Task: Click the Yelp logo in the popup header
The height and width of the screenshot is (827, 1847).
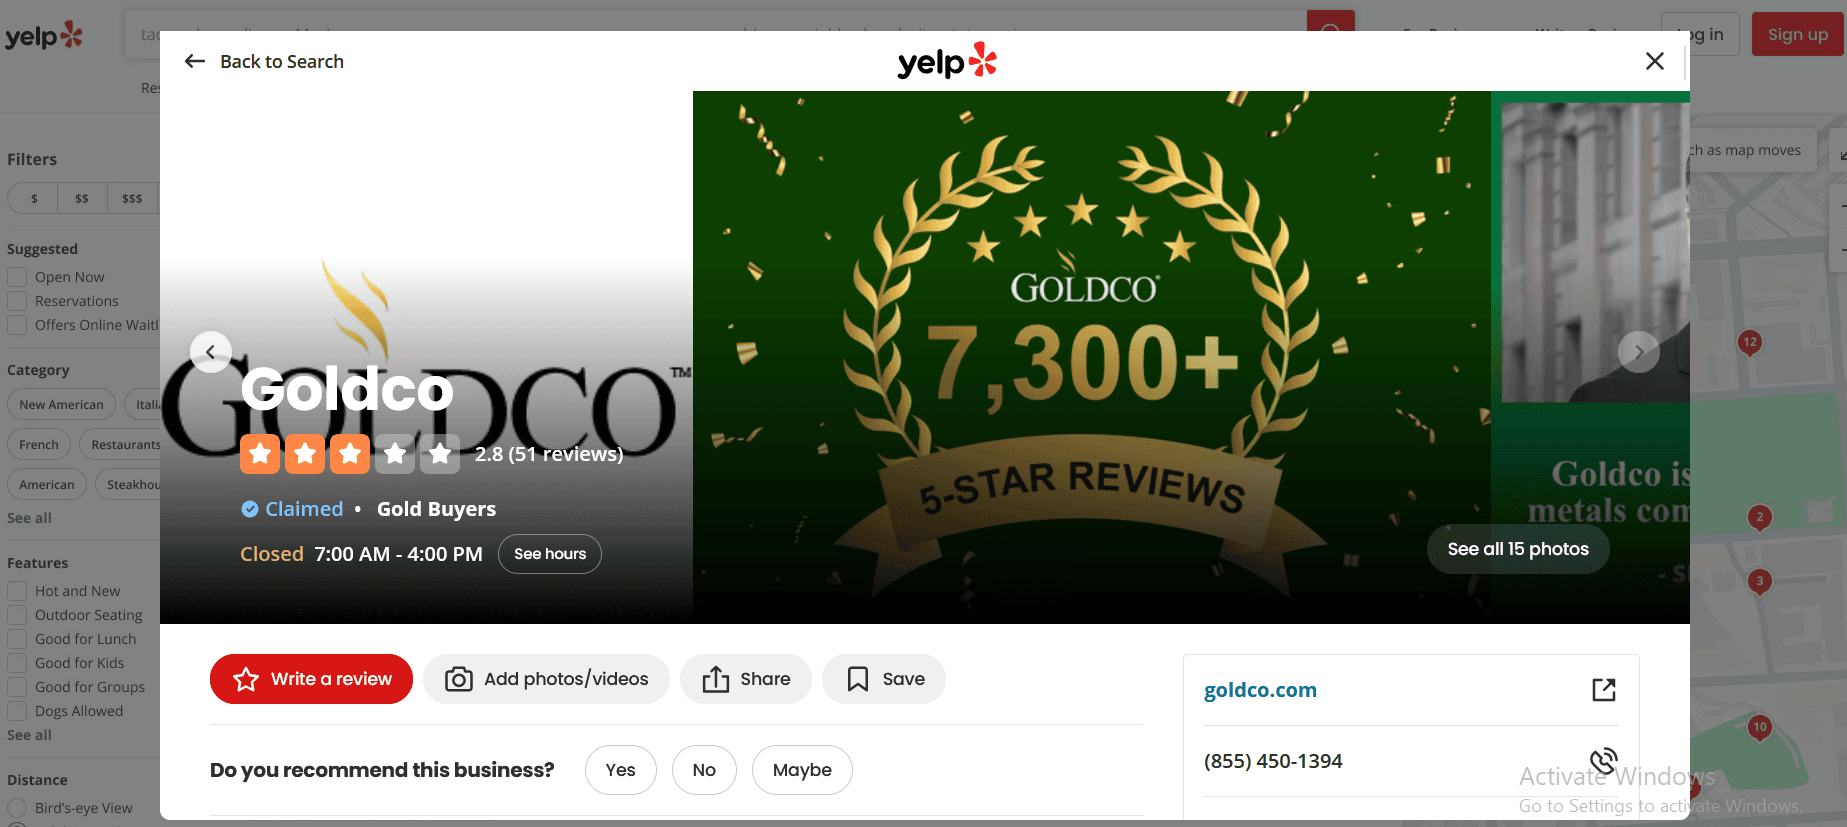Action: (947, 61)
